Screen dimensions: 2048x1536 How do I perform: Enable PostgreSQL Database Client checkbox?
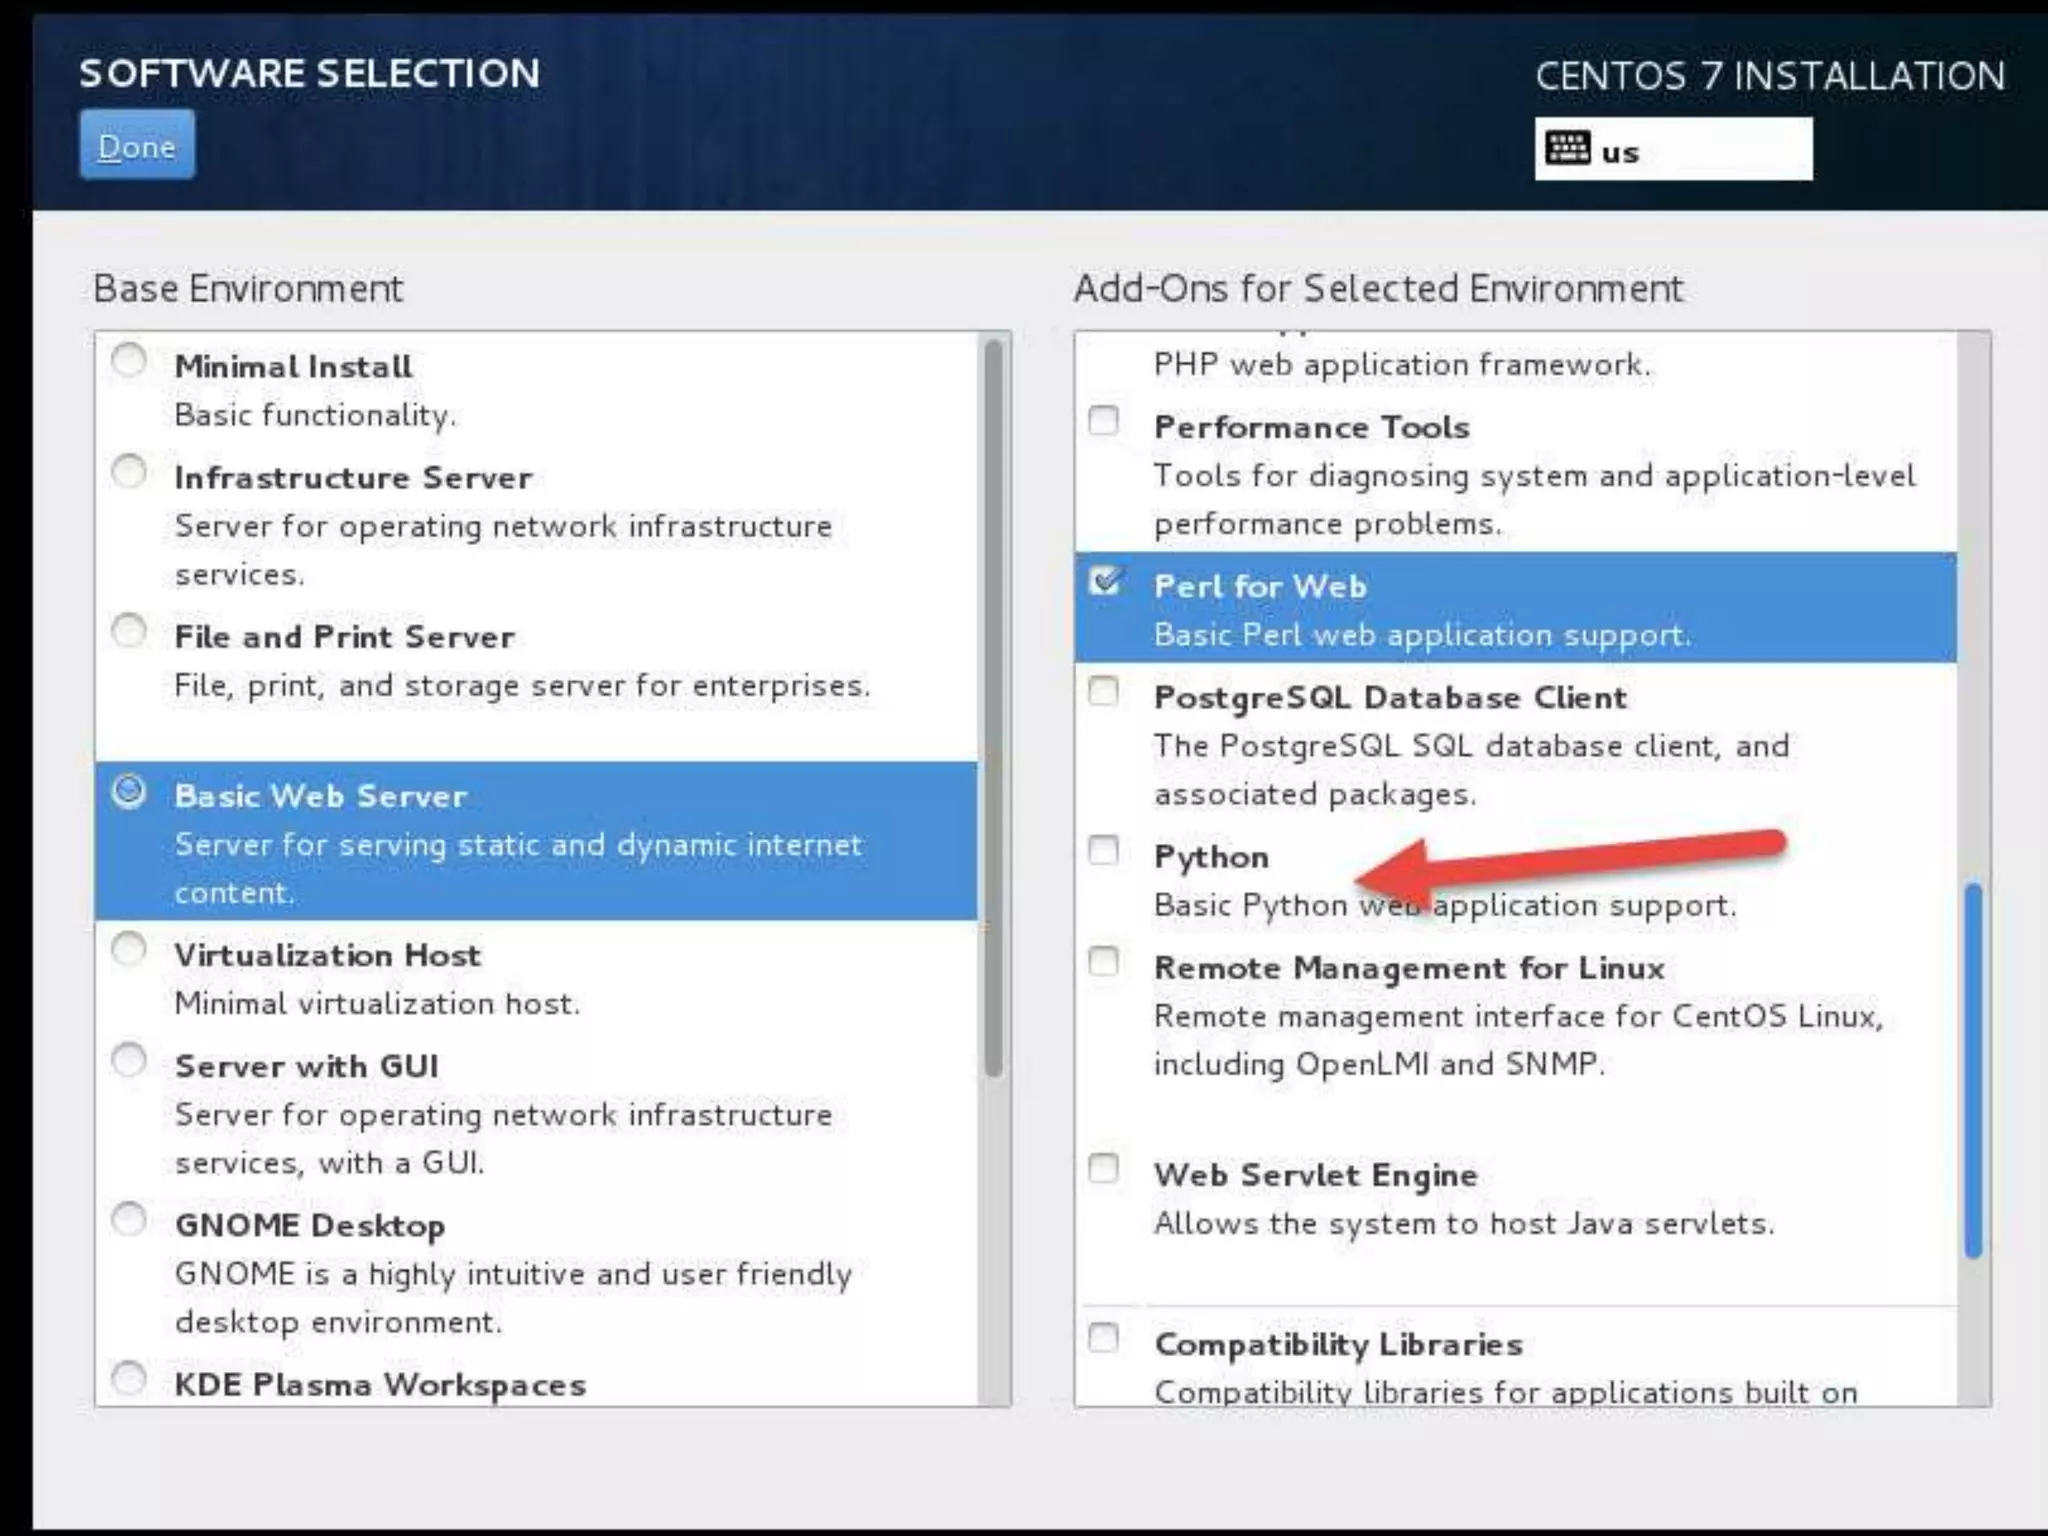coord(1103,691)
